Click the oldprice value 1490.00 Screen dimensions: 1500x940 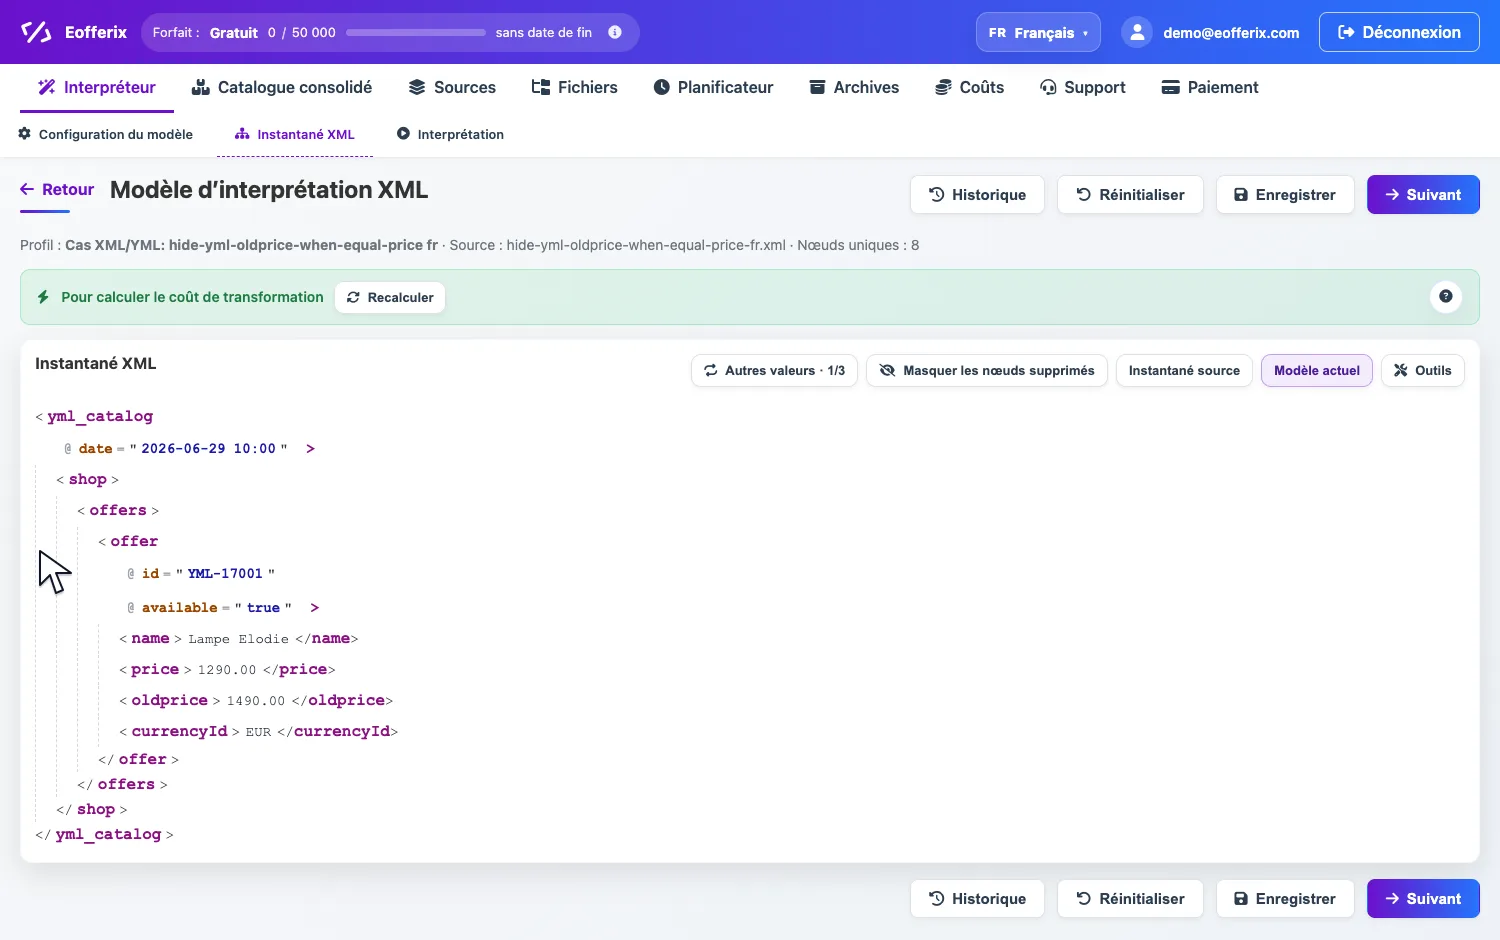[256, 701]
